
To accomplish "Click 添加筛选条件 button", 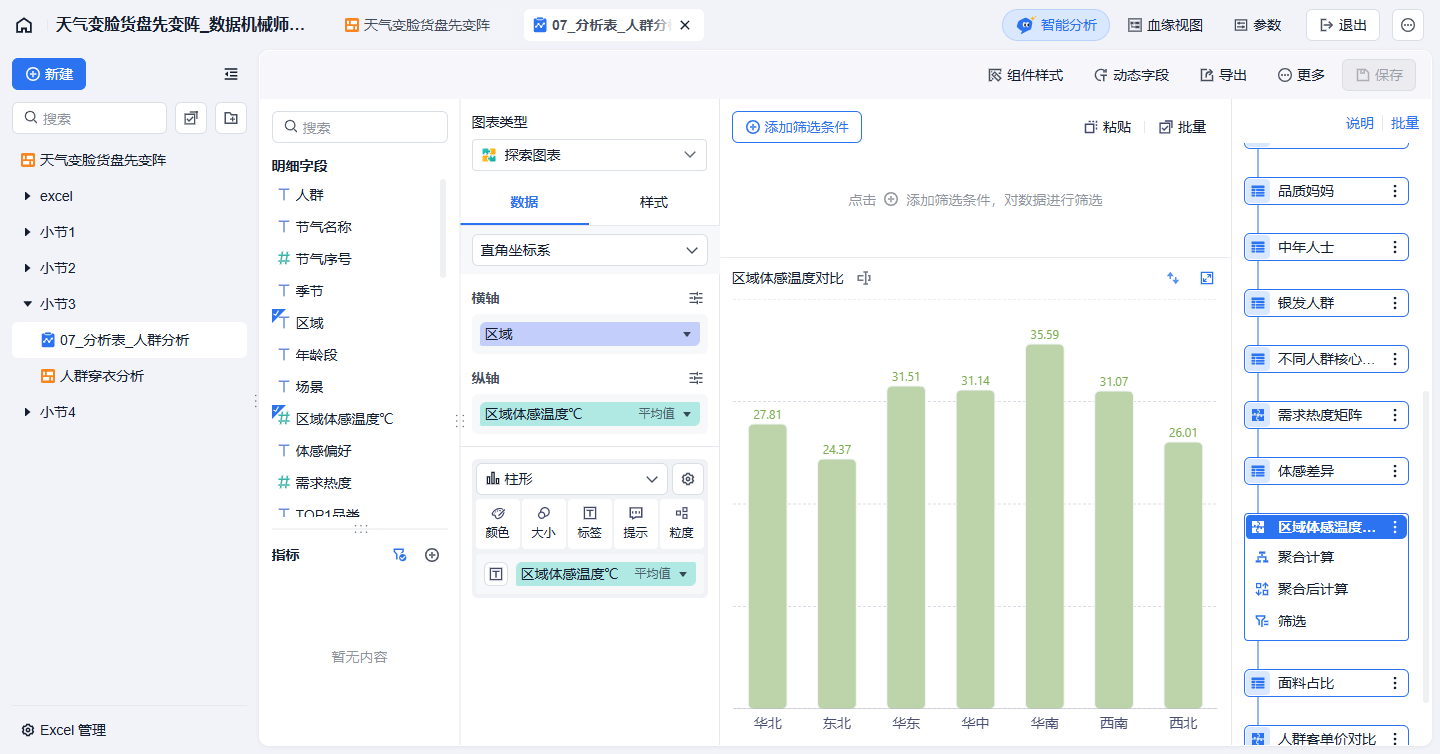I will click(797, 127).
